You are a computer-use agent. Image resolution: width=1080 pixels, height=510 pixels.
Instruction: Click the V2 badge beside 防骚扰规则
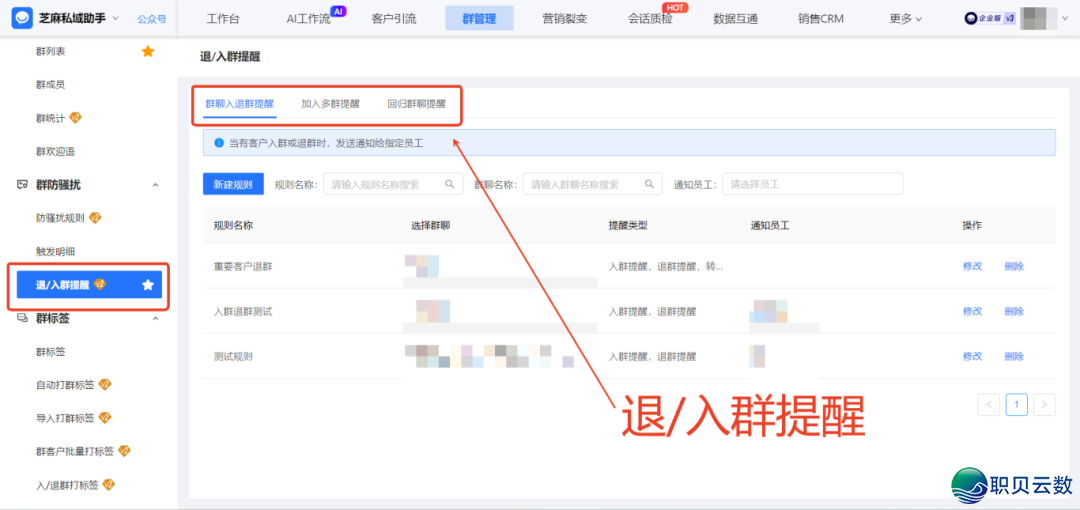[x=95, y=218]
